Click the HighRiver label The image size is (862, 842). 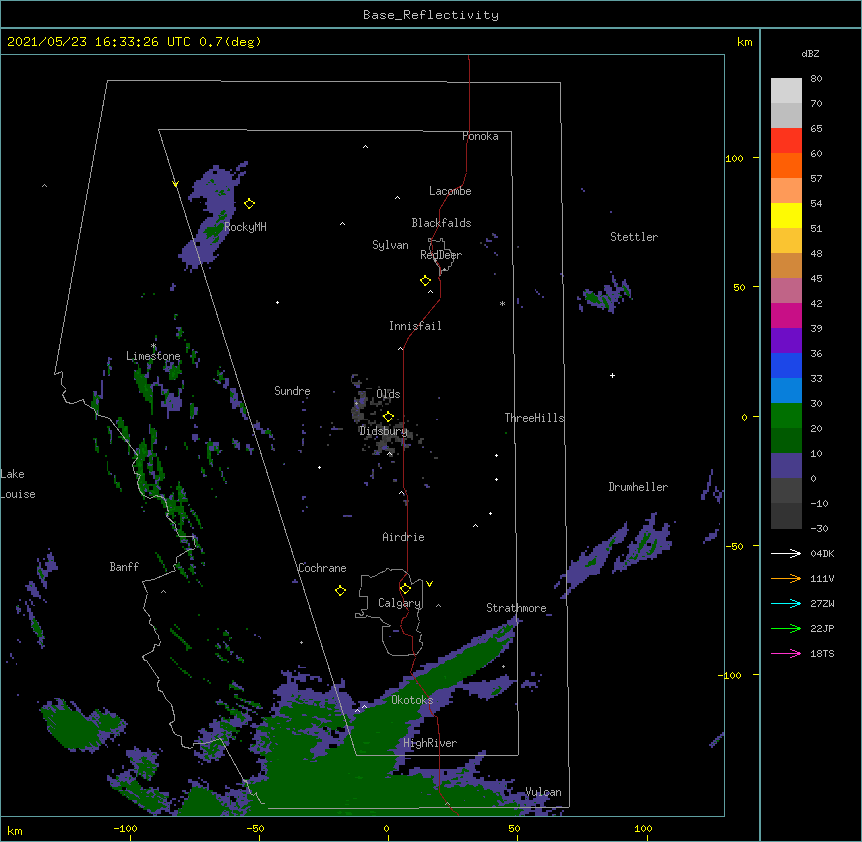click(x=430, y=743)
